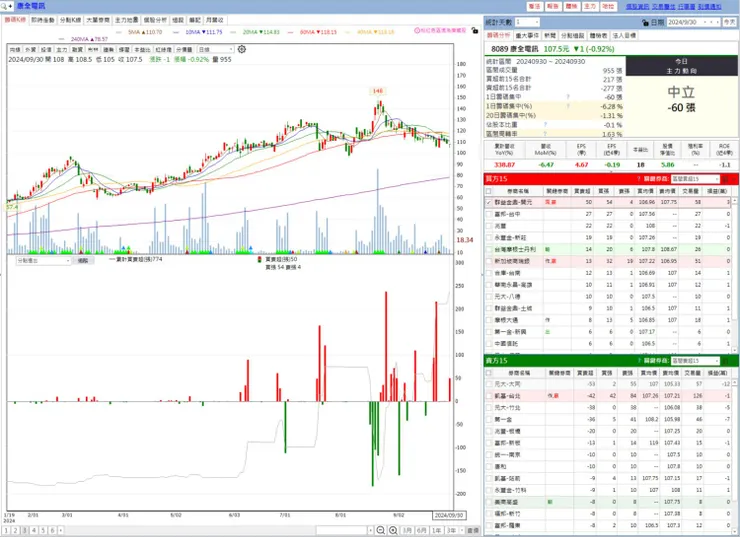This screenshot has height=537, width=740.
Task: Click the 3月 range button
Action: click(x=407, y=530)
